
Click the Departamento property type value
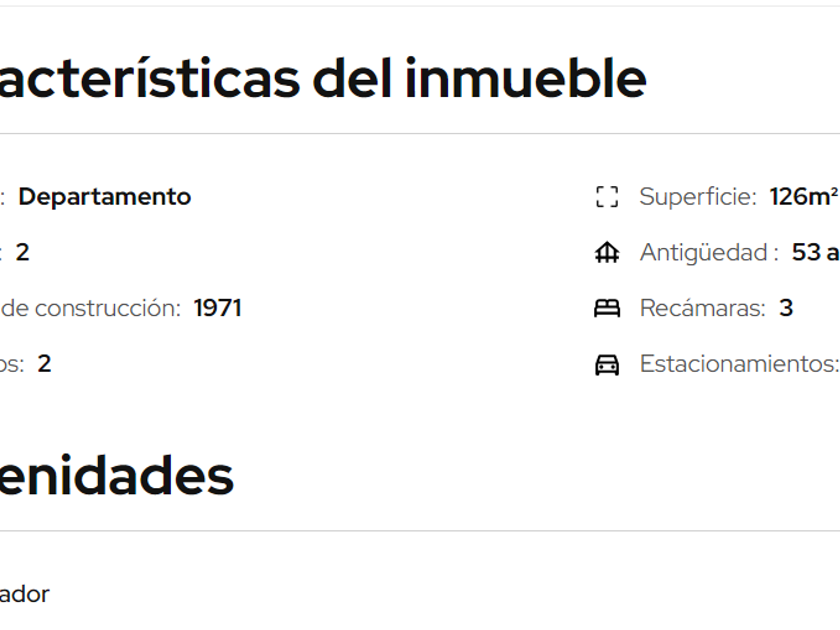tap(105, 197)
